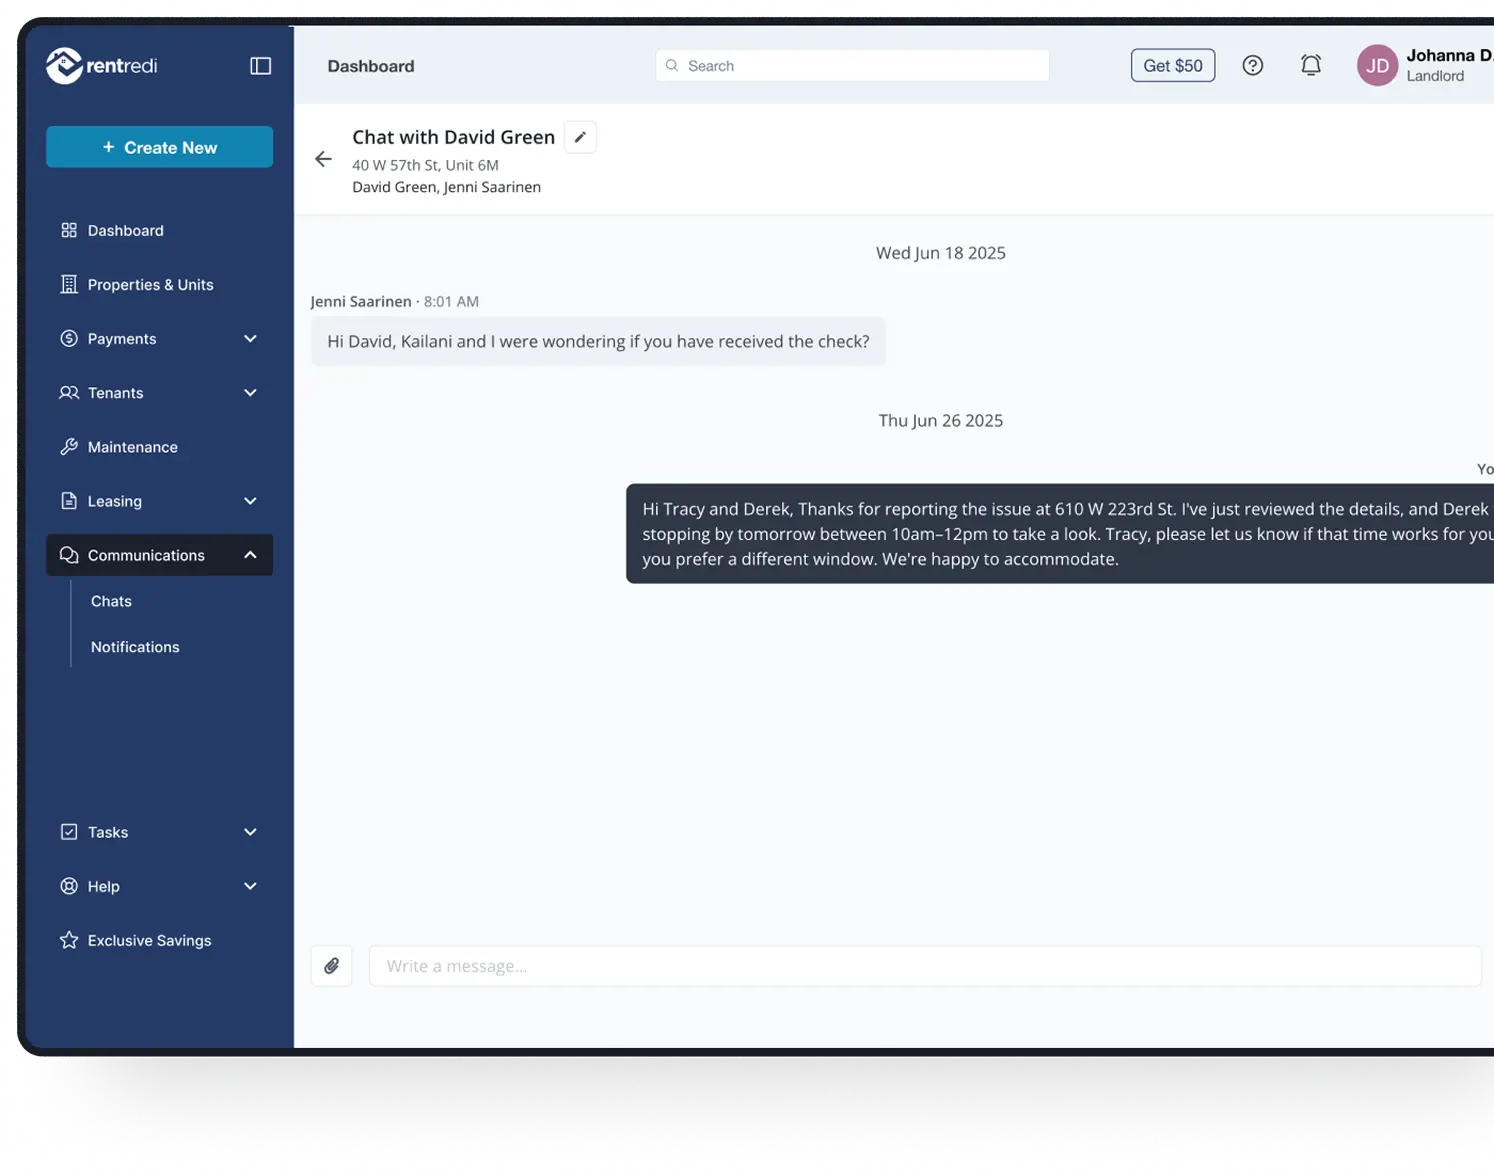The image size is (1494, 1176).
Task: Click the RentRedi logo
Action: (x=102, y=66)
